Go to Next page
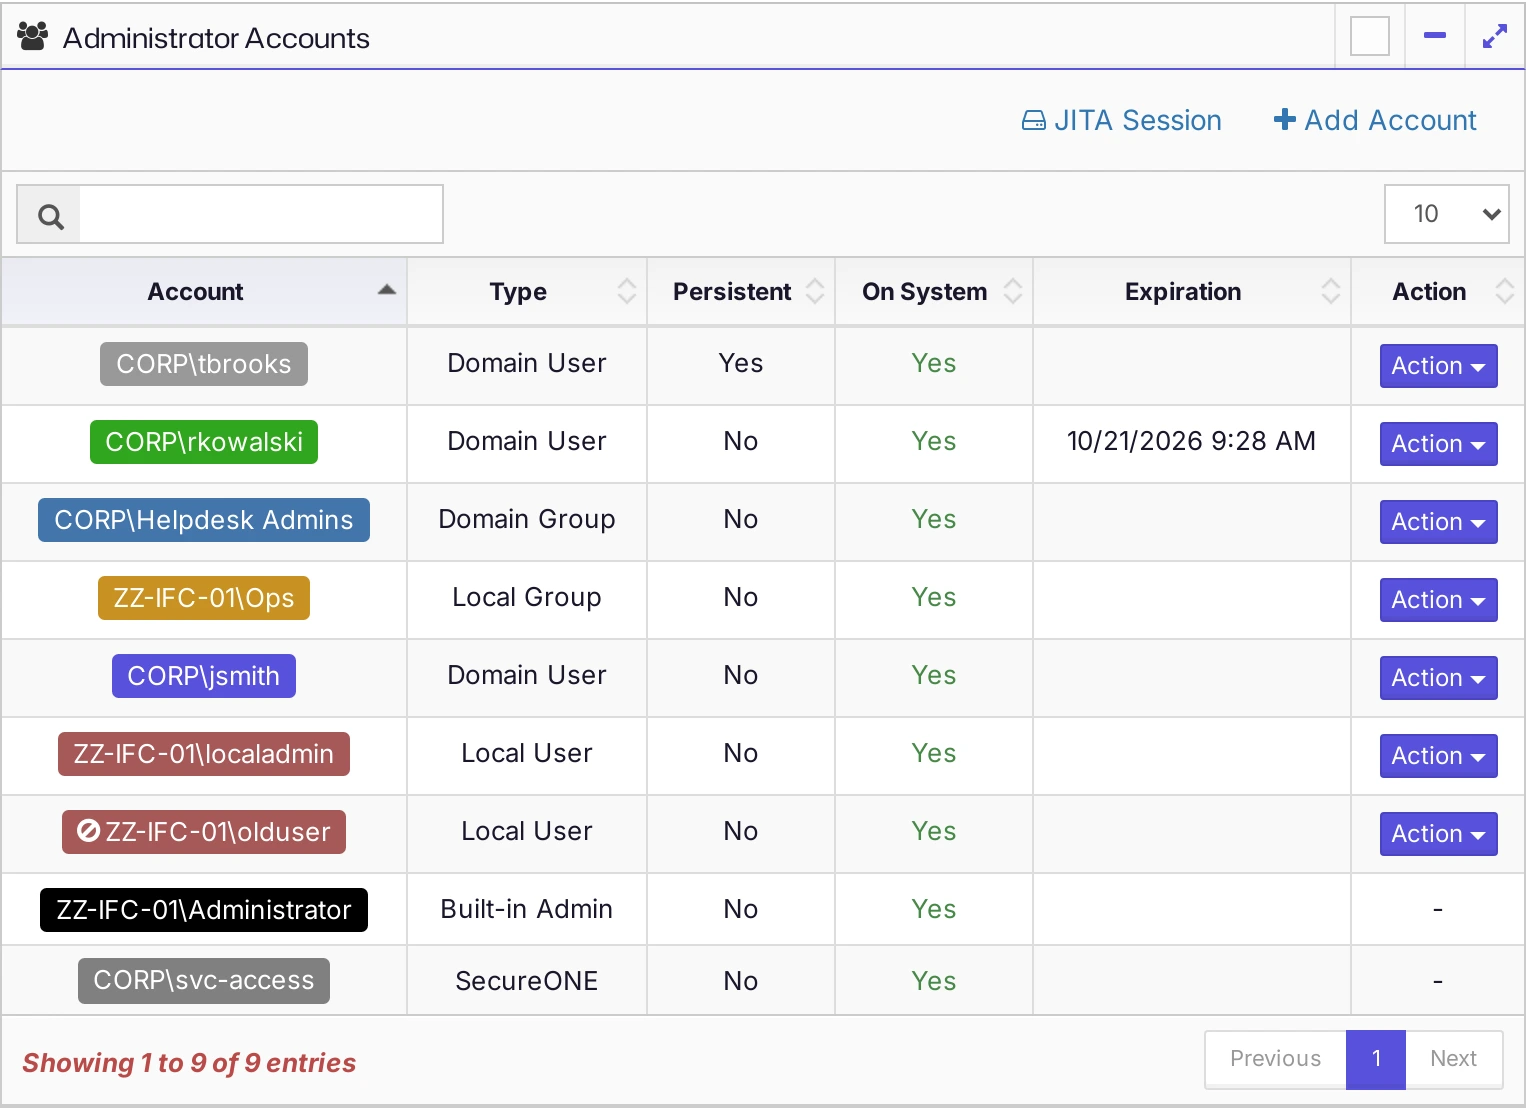Image resolution: width=1526 pixels, height=1108 pixels. tap(1453, 1059)
